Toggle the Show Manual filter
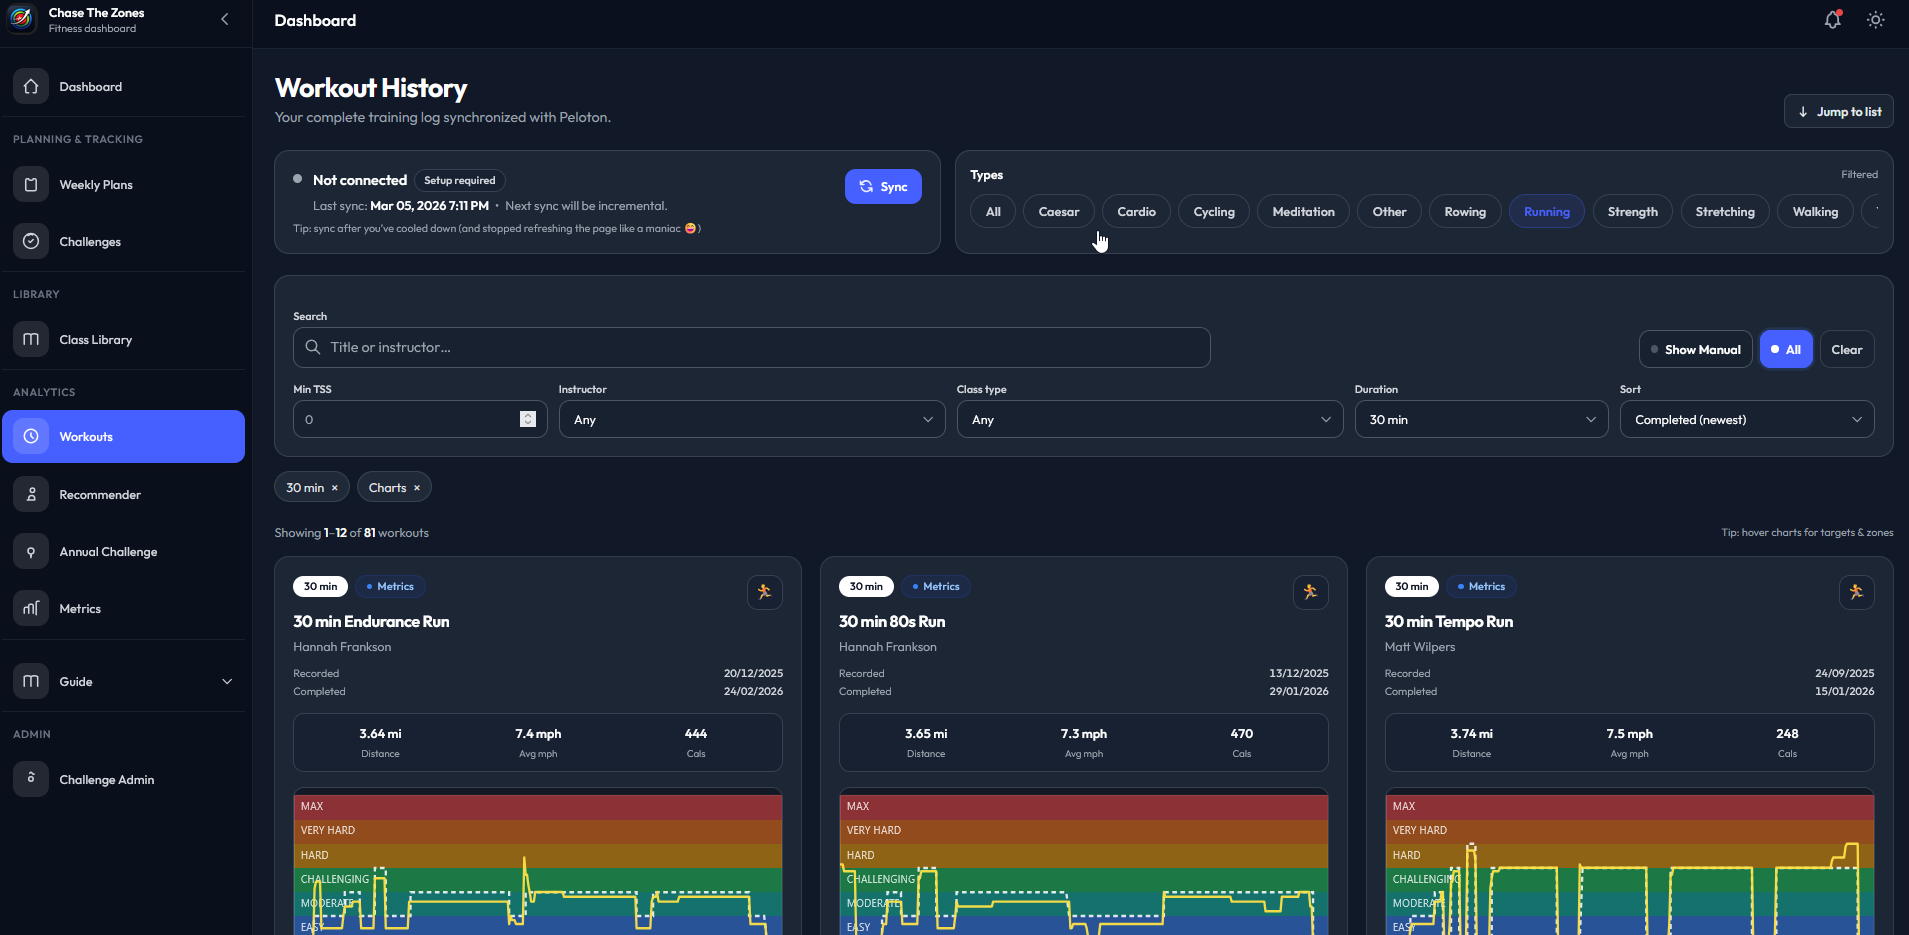Viewport: 1909px width, 935px height. pos(1695,350)
